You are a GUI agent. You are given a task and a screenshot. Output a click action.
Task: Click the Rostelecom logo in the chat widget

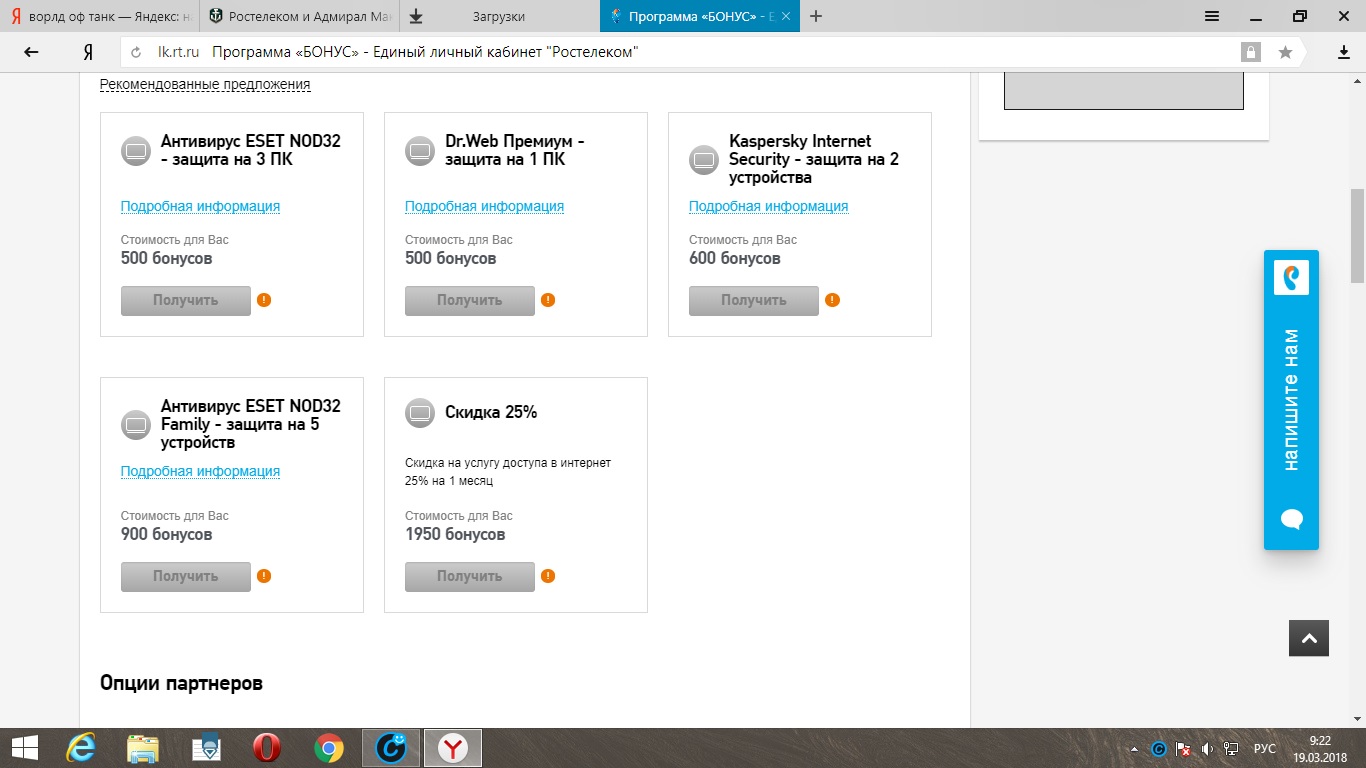click(1291, 277)
